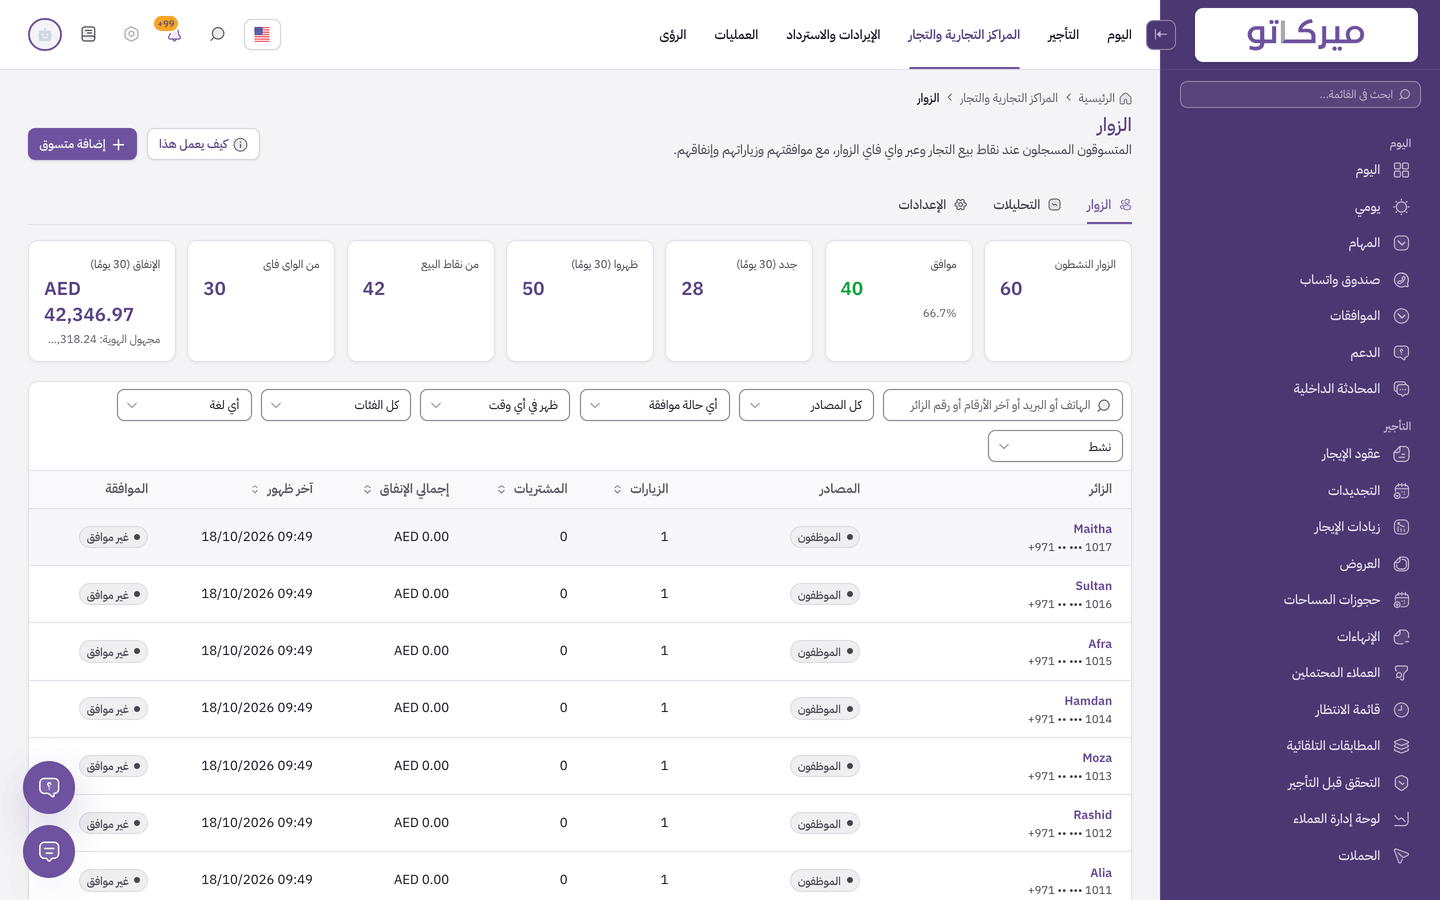
Task: Open the الإيرادات والاسترداد top menu
Action: (833, 35)
